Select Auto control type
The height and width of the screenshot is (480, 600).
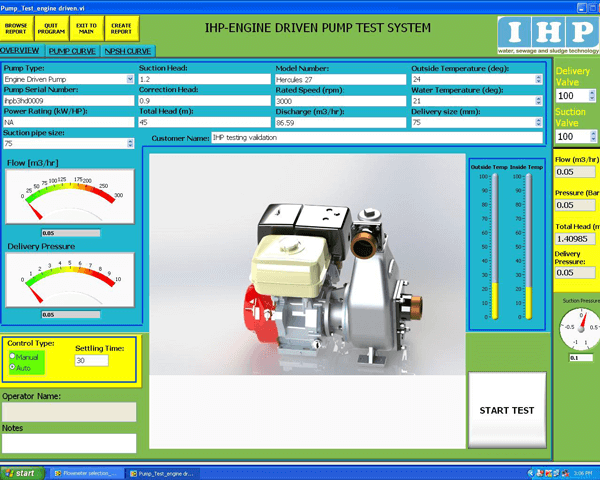(x=11, y=367)
